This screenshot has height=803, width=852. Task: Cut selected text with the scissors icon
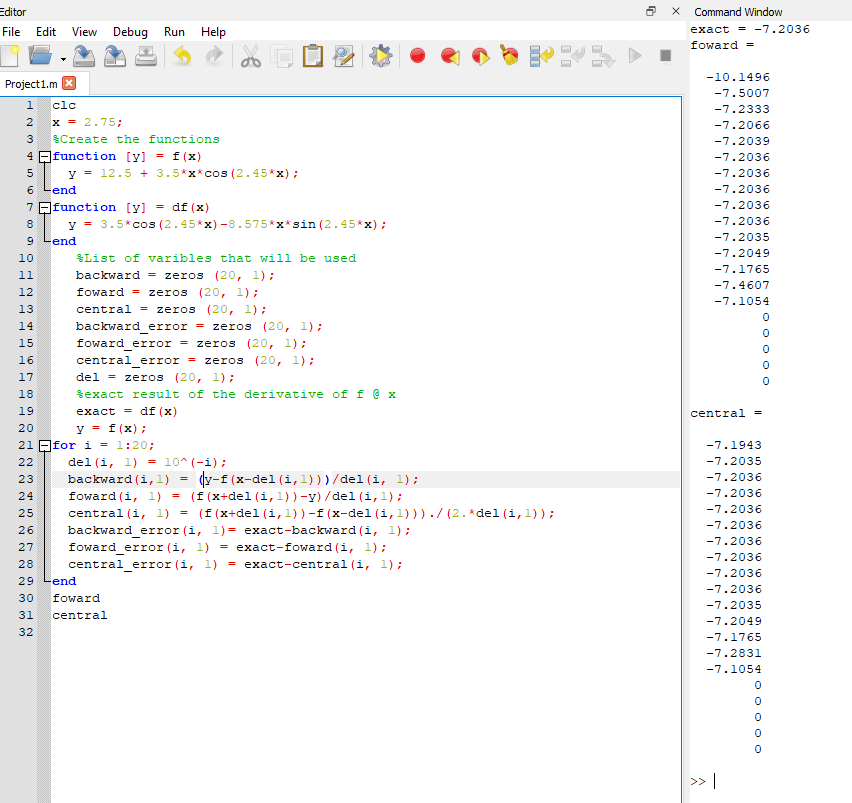[x=250, y=57]
